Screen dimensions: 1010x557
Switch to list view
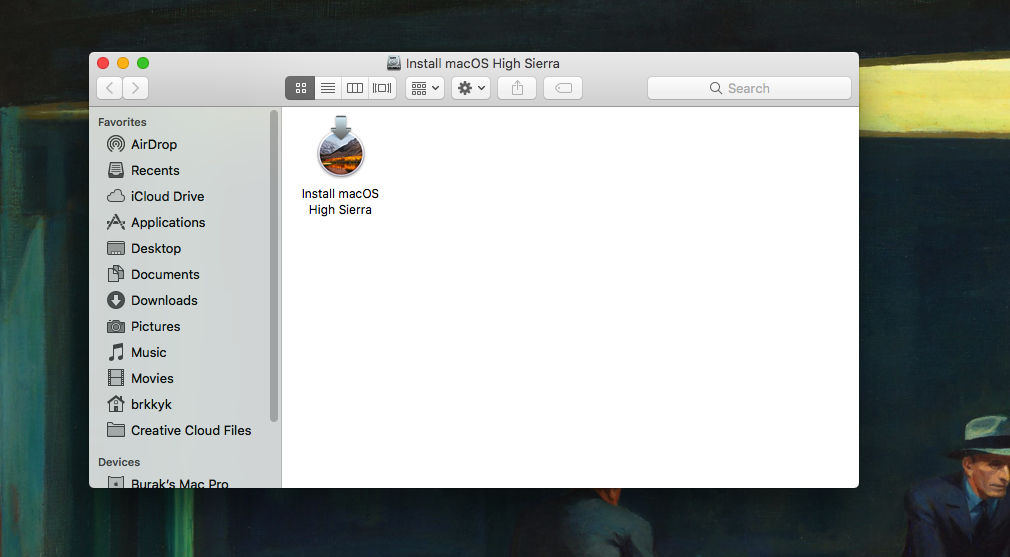(x=328, y=88)
